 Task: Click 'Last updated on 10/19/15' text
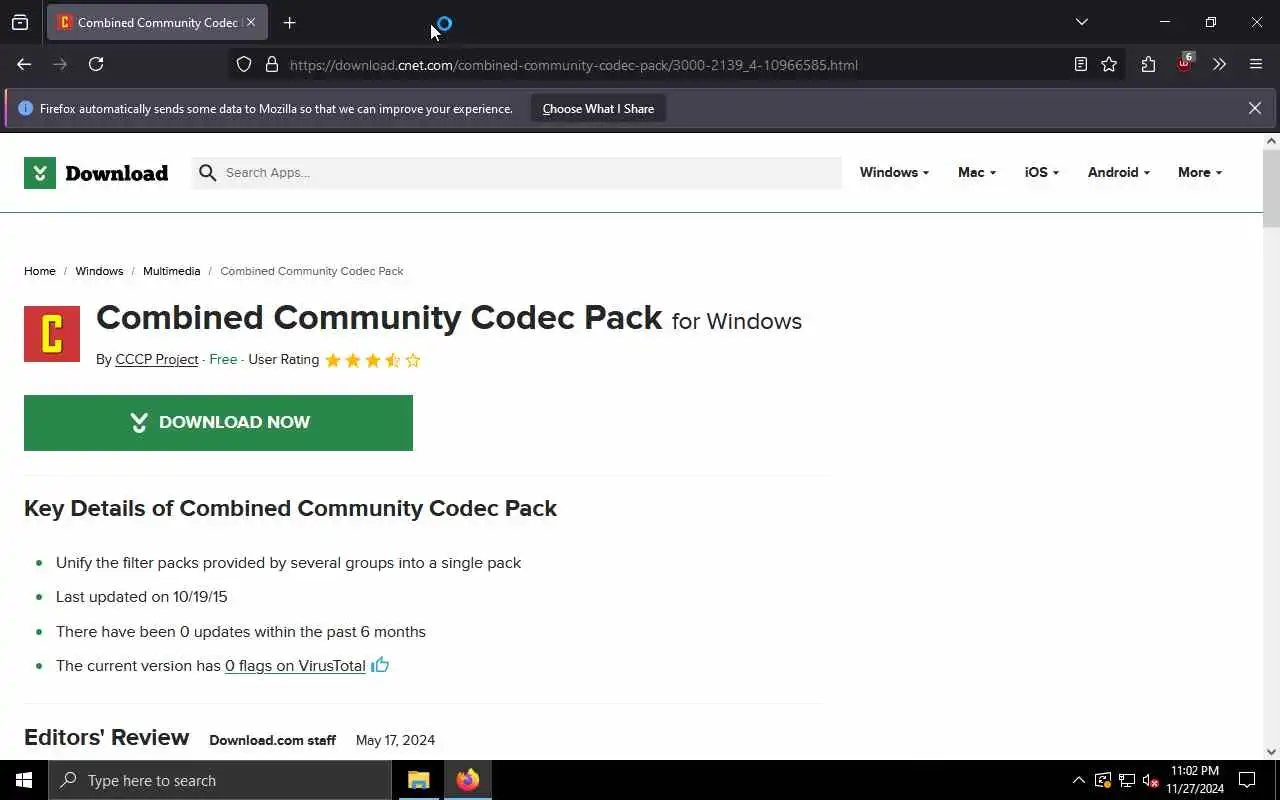(x=142, y=597)
